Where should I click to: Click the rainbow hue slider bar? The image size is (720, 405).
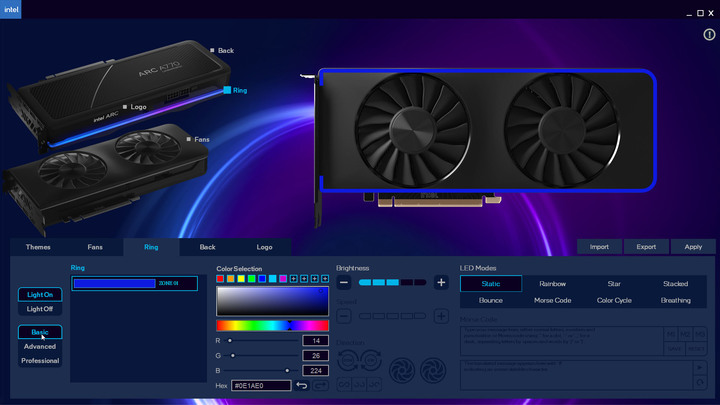click(x=272, y=326)
